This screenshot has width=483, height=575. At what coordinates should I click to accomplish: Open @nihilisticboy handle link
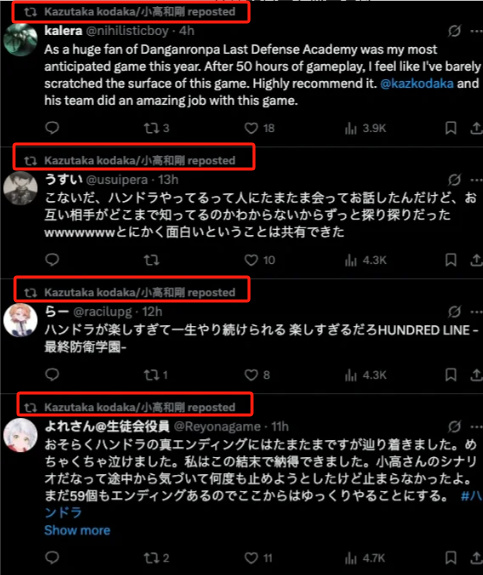pos(127,31)
